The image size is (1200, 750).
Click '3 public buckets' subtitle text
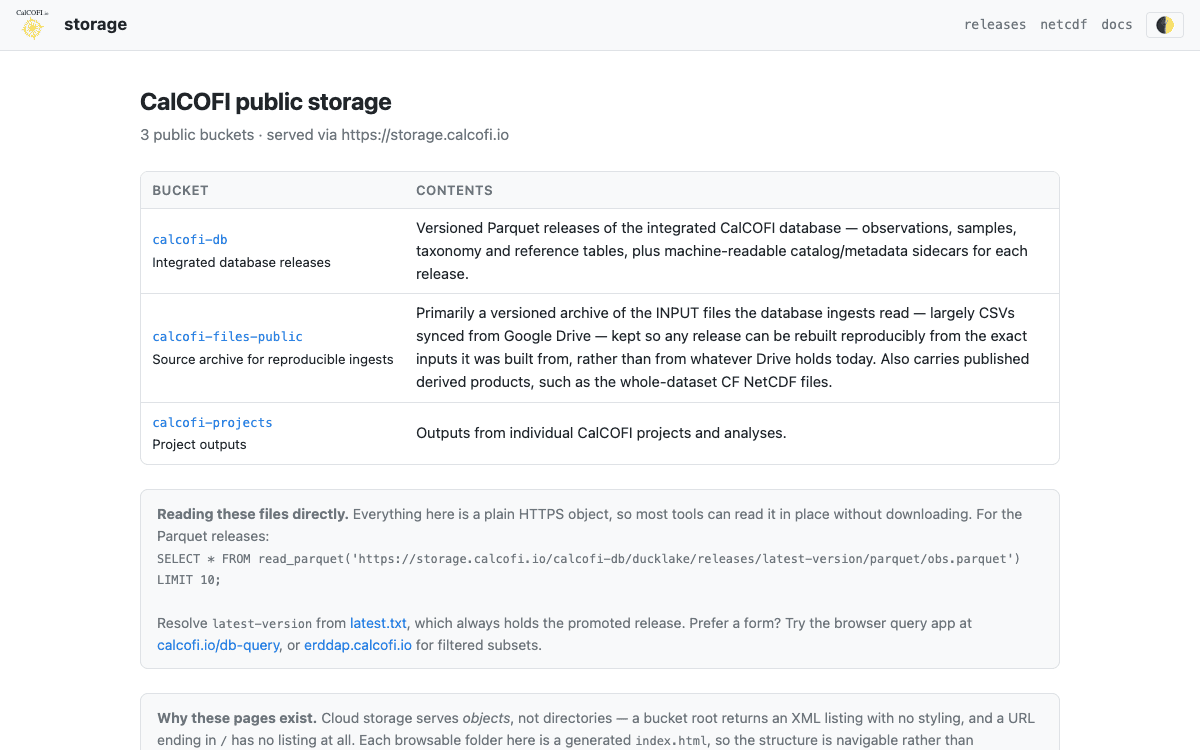(197, 135)
